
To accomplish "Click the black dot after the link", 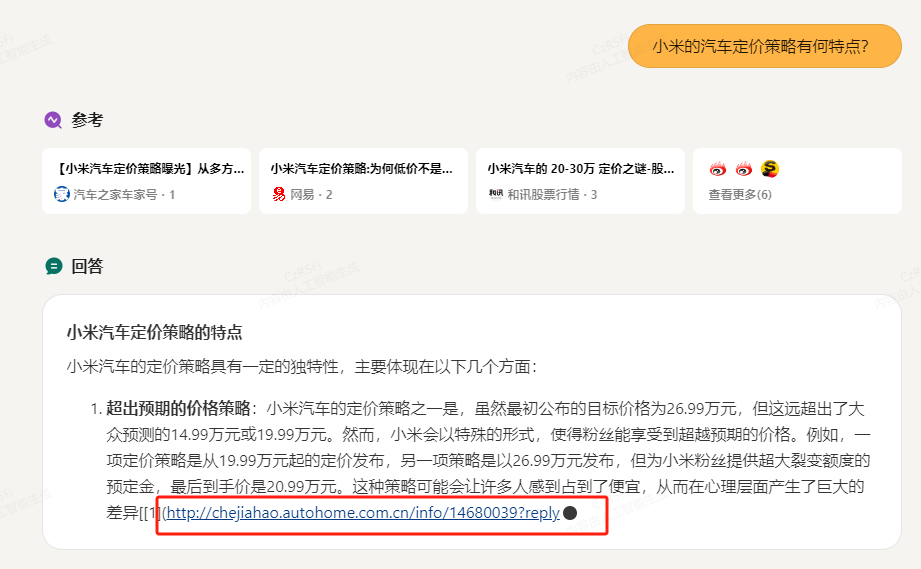I will 570,513.
